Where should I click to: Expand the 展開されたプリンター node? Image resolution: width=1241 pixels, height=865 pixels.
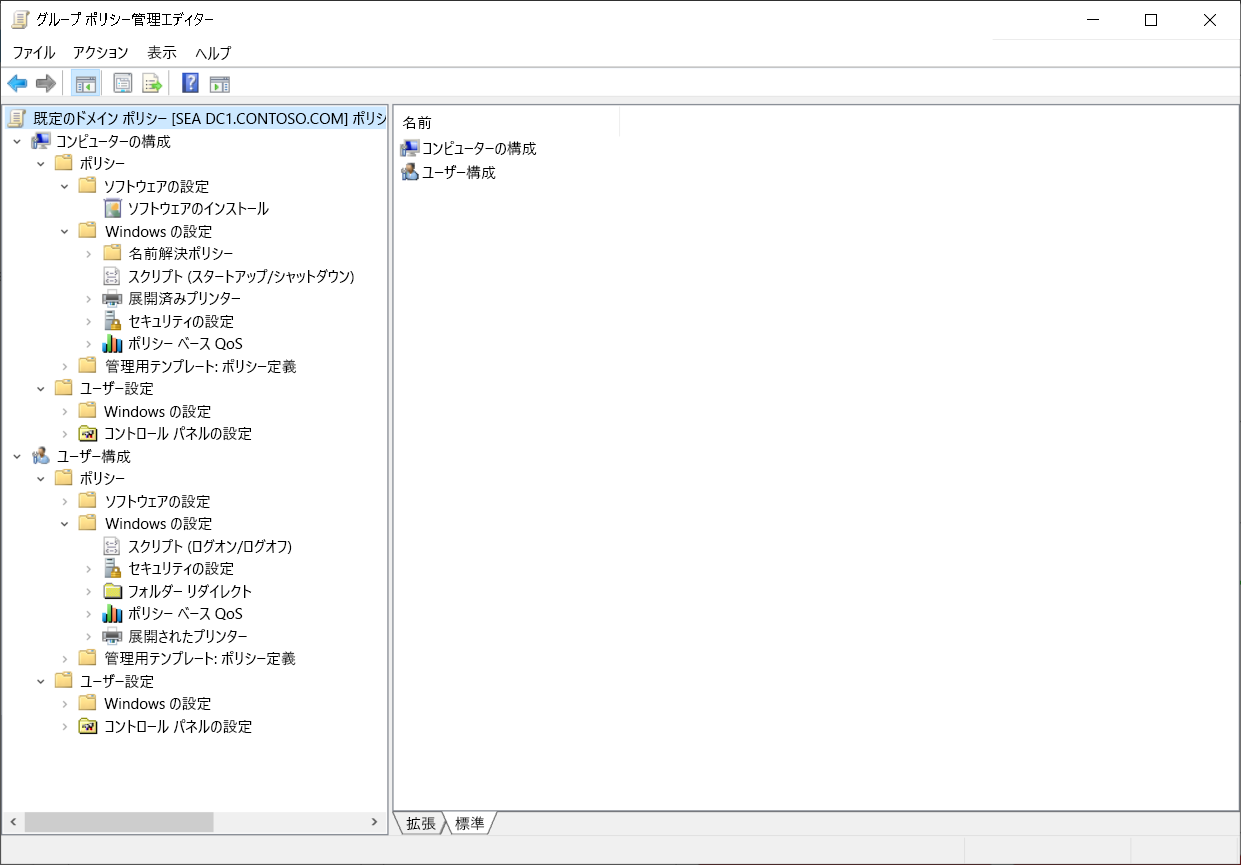pos(89,637)
